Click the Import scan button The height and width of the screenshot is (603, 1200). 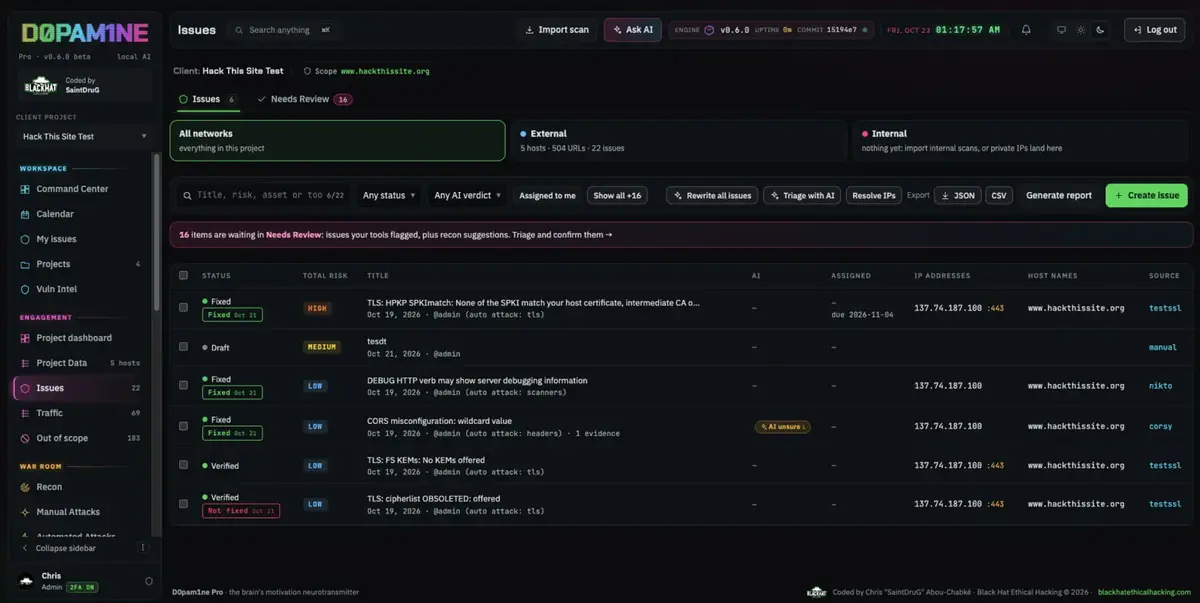pos(557,30)
